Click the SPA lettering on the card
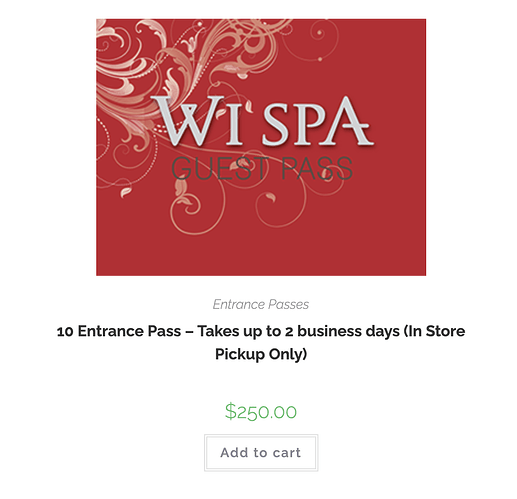The height and width of the screenshot is (499, 517). [x=317, y=122]
